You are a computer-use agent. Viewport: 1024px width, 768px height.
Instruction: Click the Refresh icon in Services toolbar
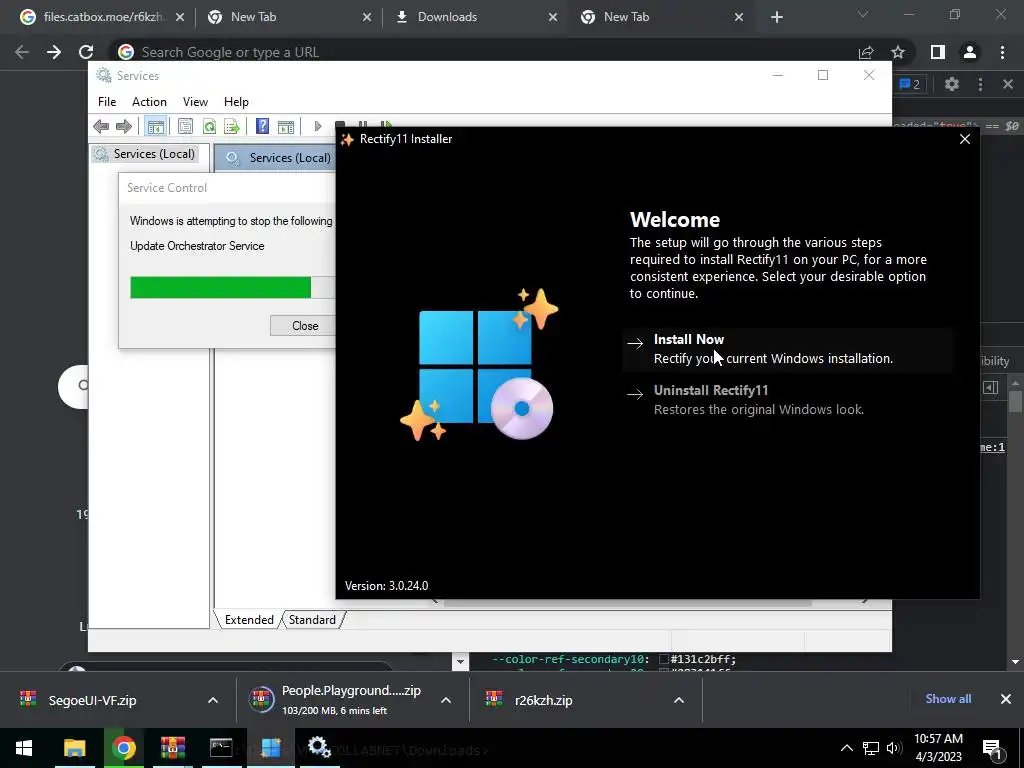click(209, 126)
